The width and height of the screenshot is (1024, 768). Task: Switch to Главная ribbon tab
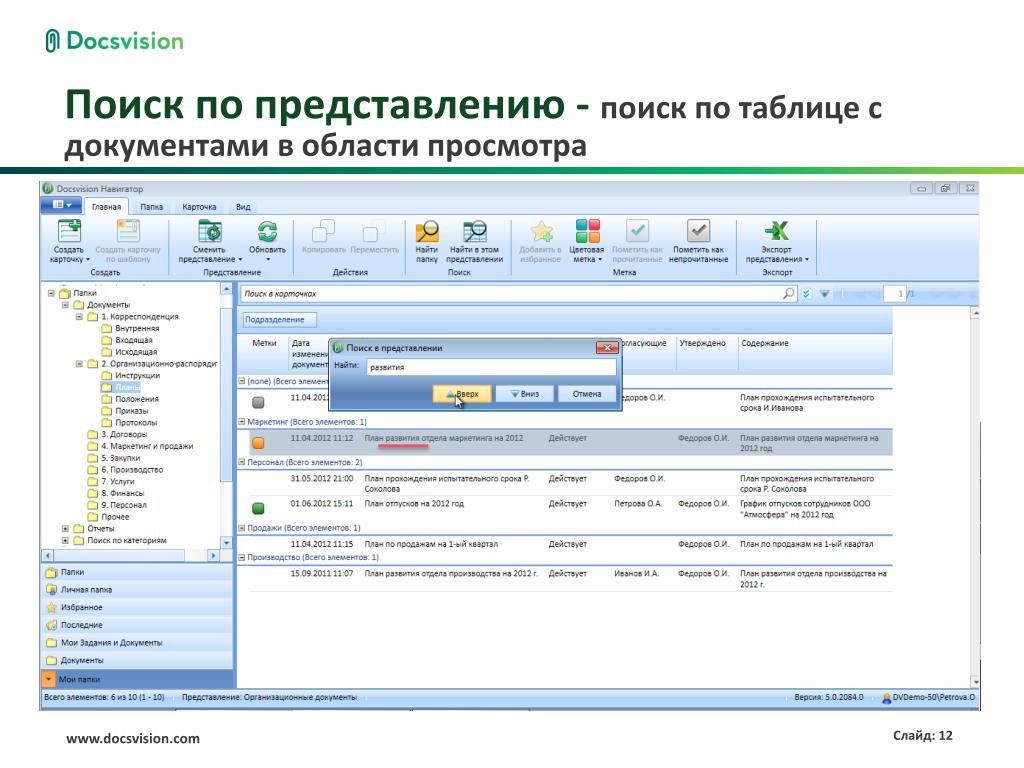[x=106, y=207]
